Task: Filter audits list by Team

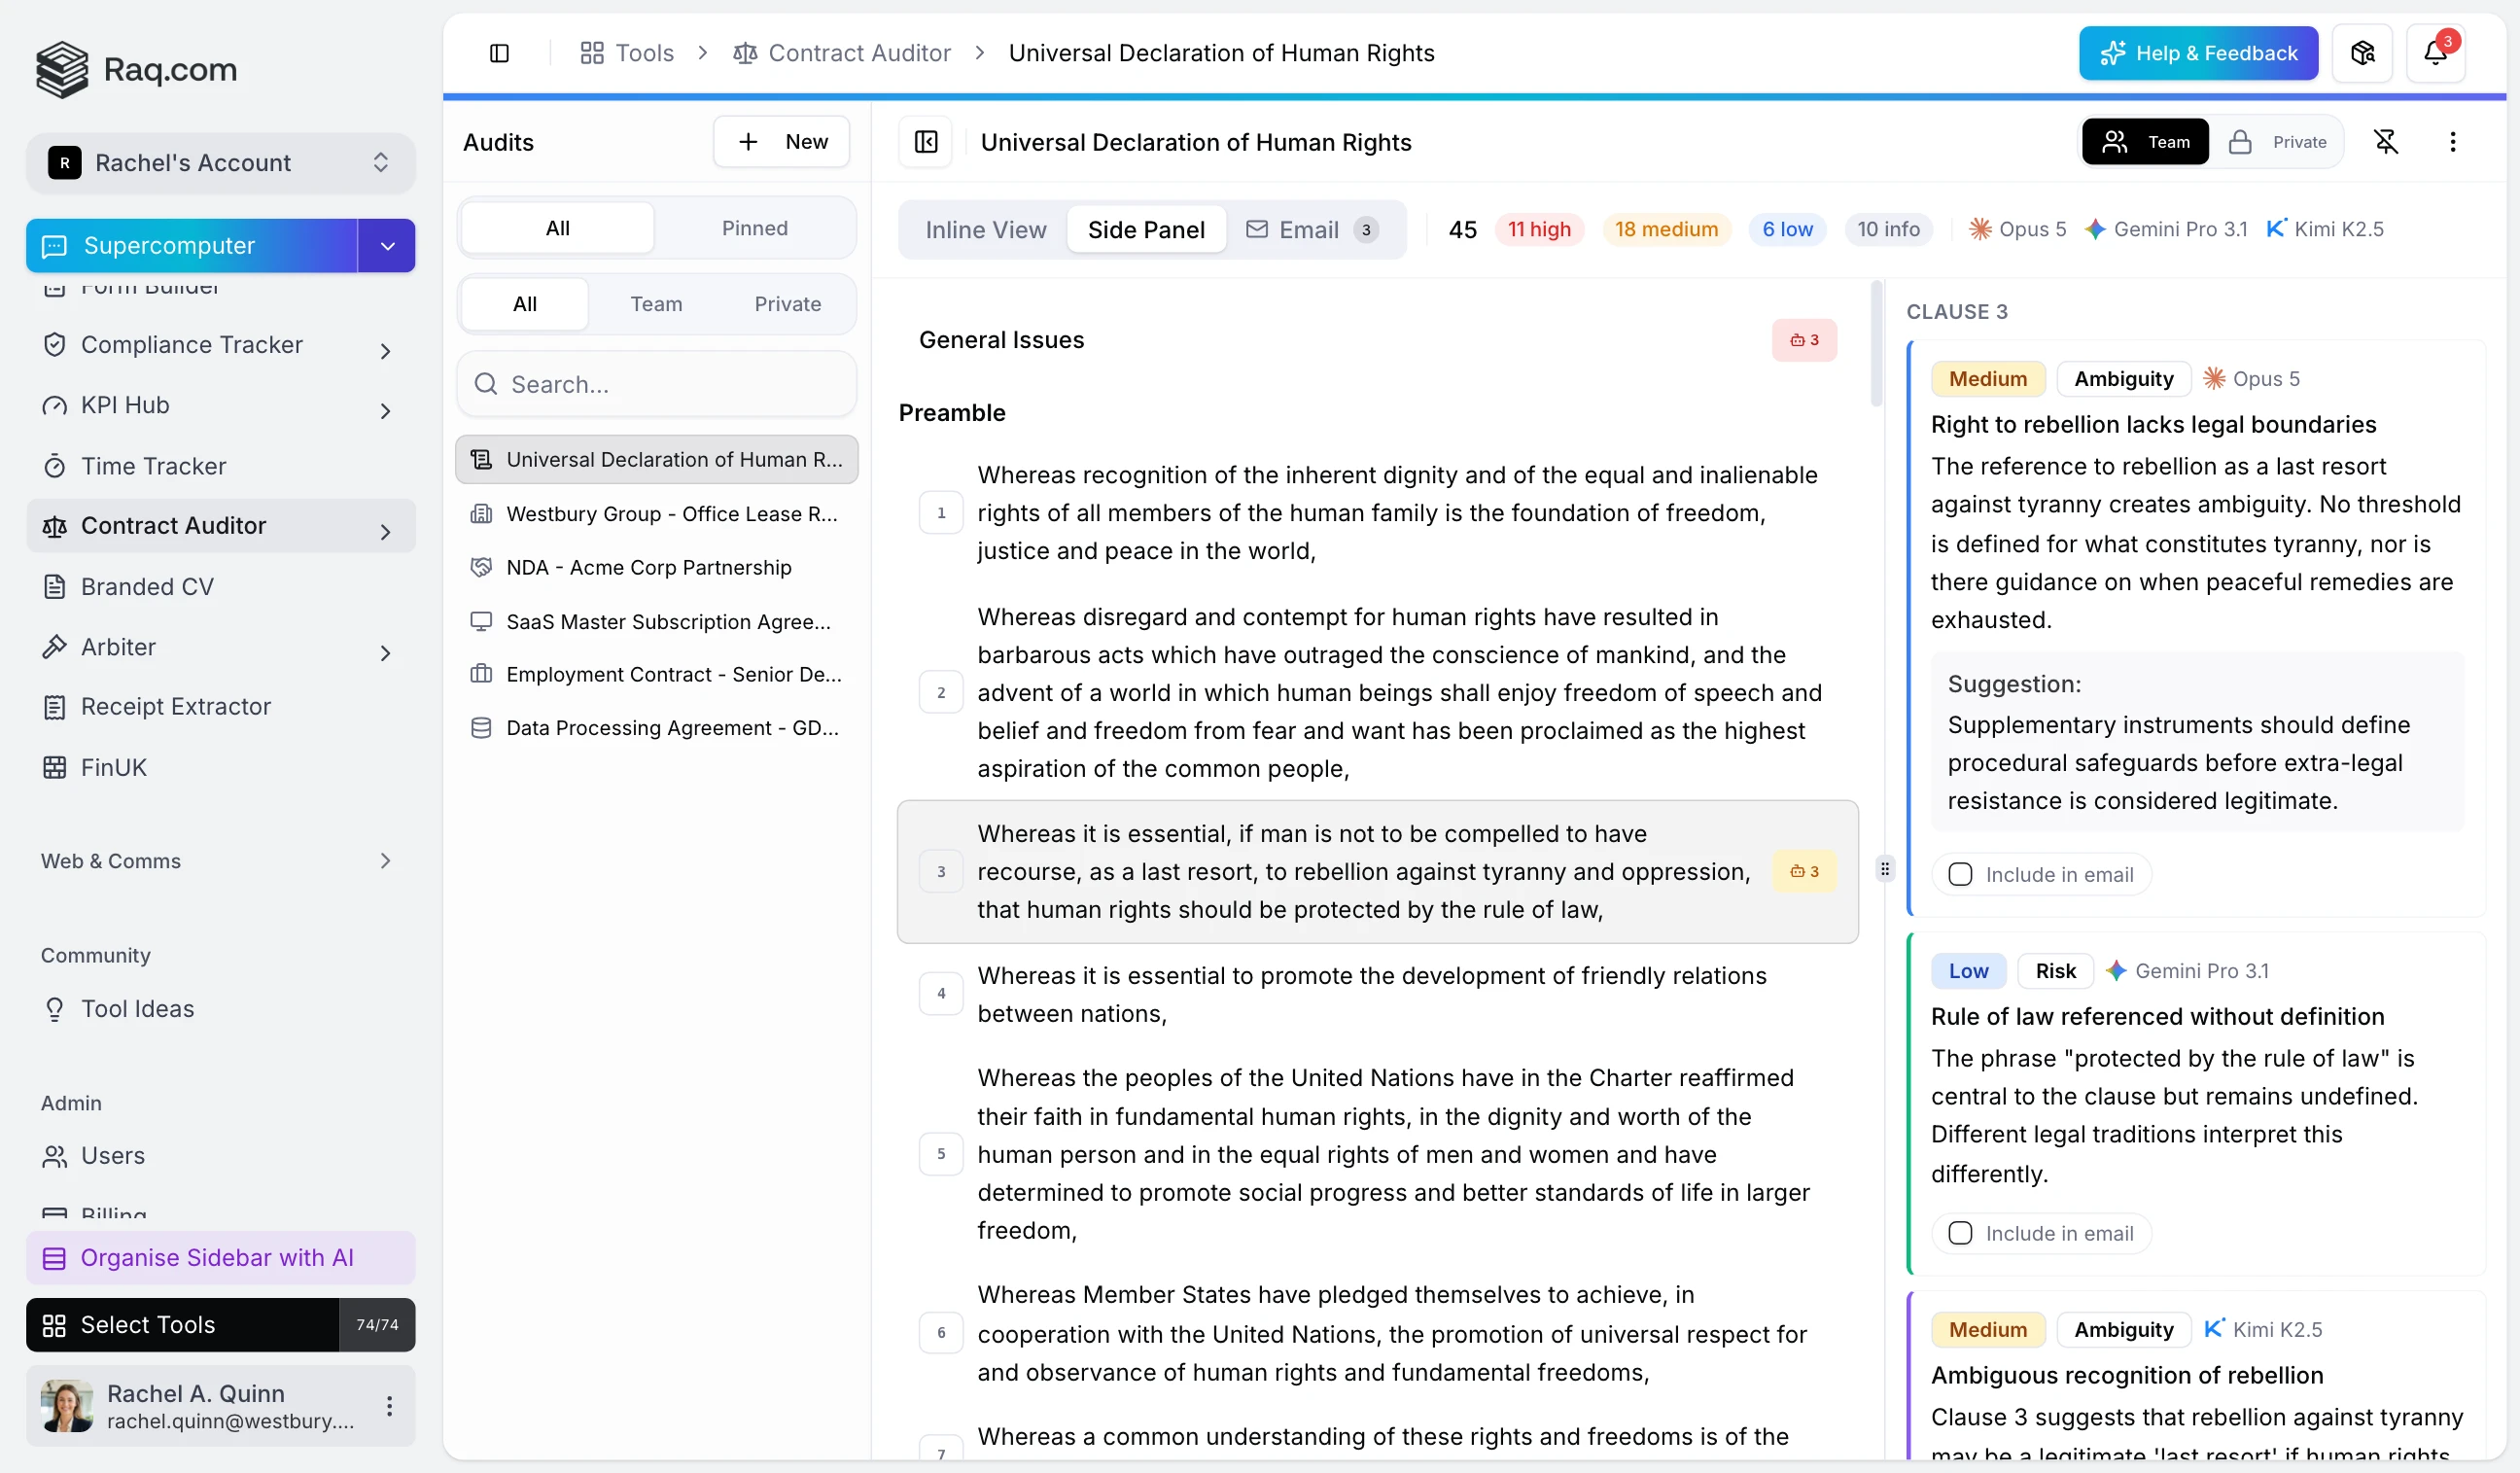Action: [x=656, y=304]
